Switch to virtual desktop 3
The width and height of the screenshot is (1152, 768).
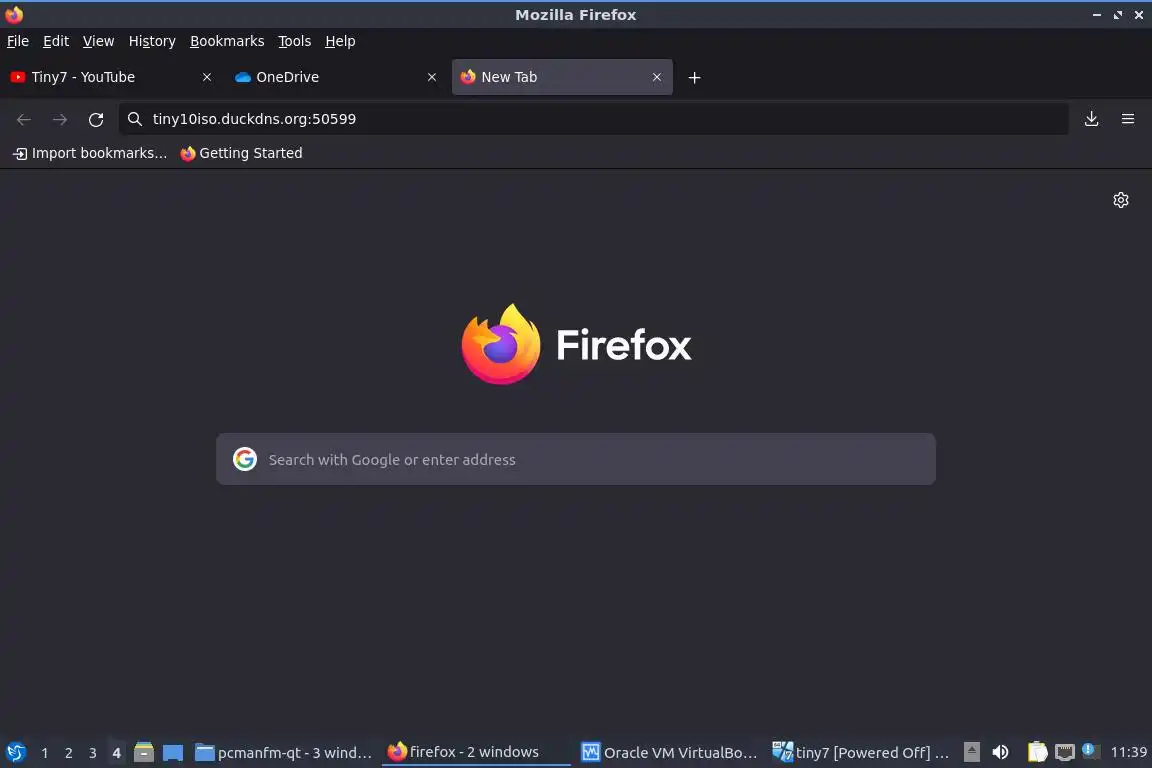click(93, 753)
